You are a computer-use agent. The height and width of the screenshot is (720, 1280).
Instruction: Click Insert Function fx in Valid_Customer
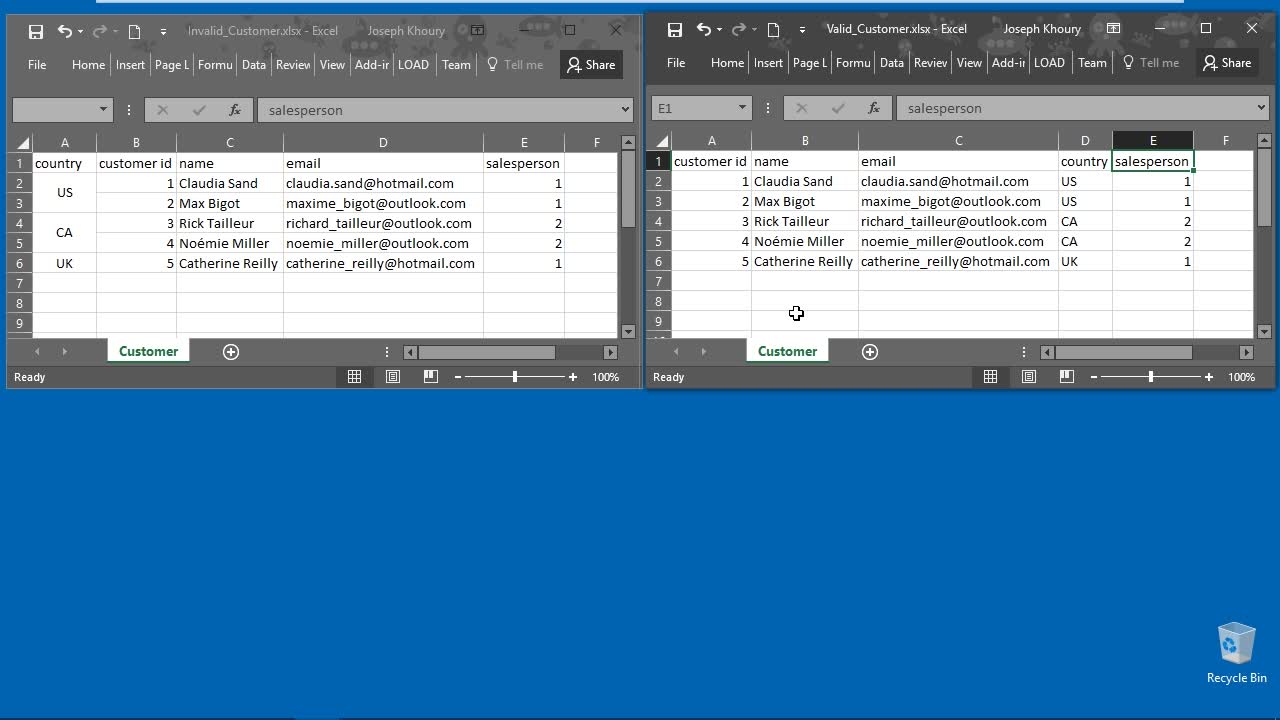(x=873, y=108)
